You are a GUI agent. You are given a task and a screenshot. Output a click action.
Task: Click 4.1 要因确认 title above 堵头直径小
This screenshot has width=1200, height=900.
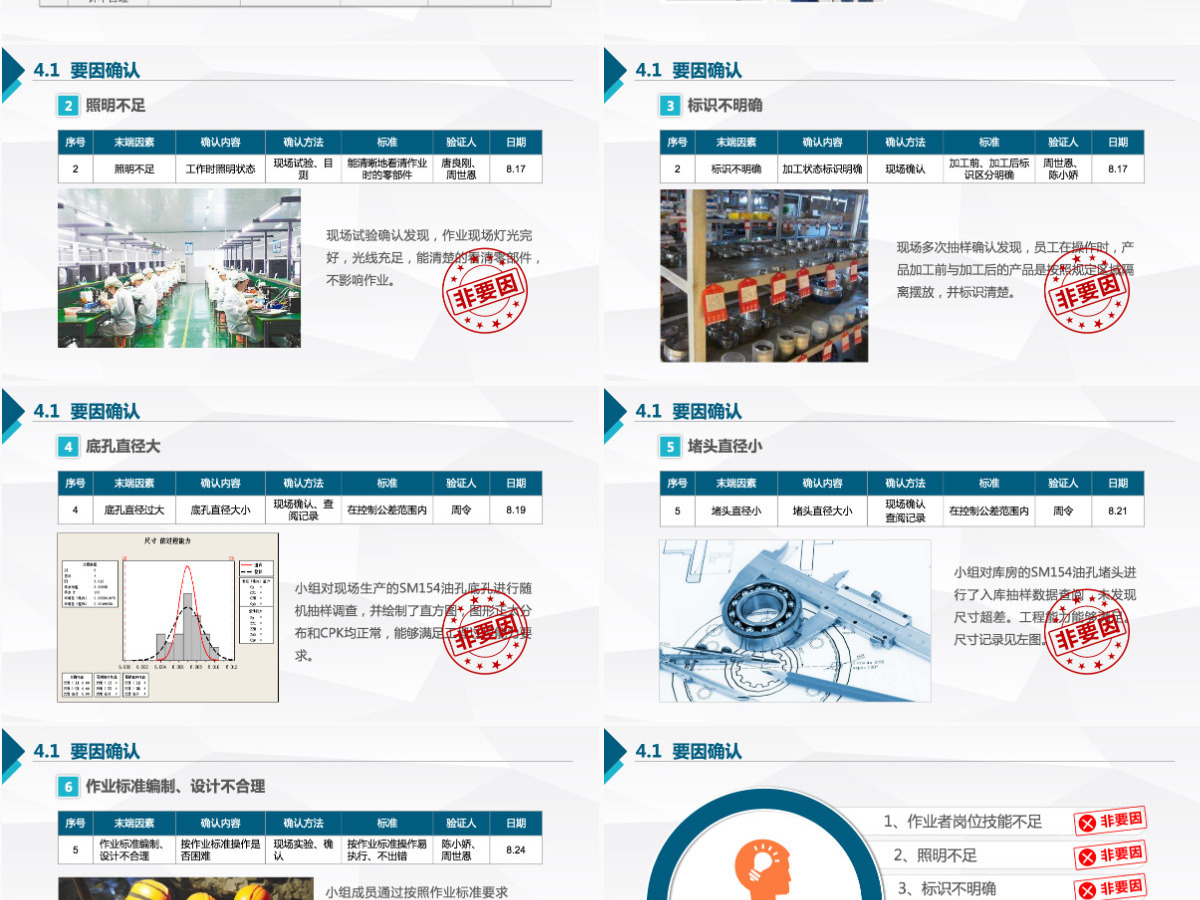[689, 411]
